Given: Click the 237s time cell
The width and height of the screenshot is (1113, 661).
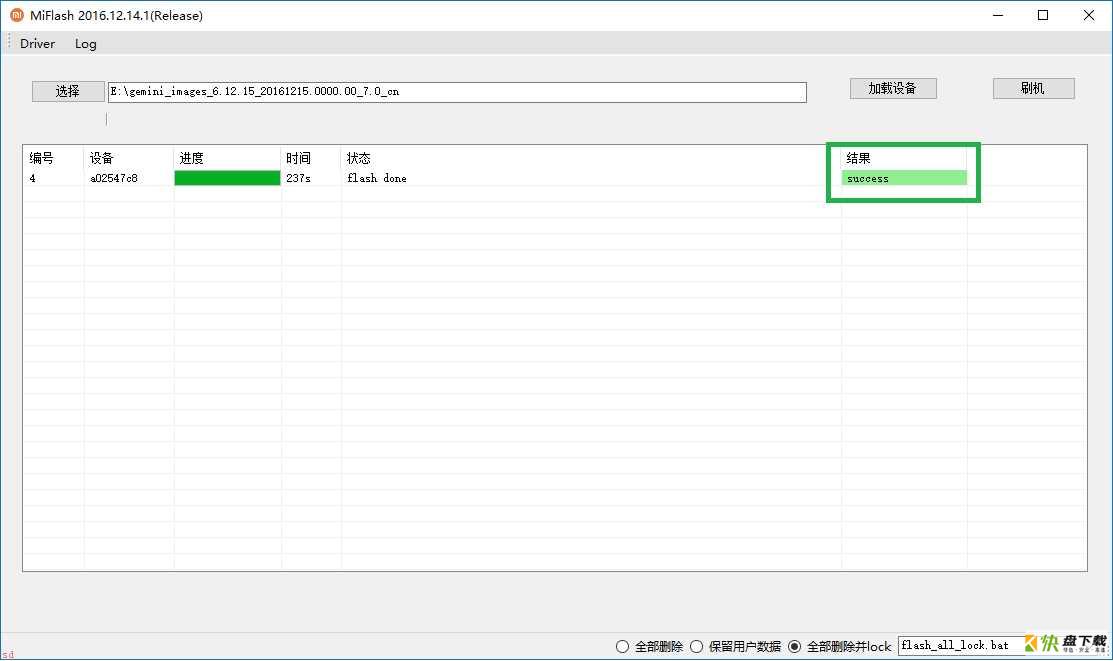Looking at the screenshot, I should pyautogui.click(x=298, y=178).
